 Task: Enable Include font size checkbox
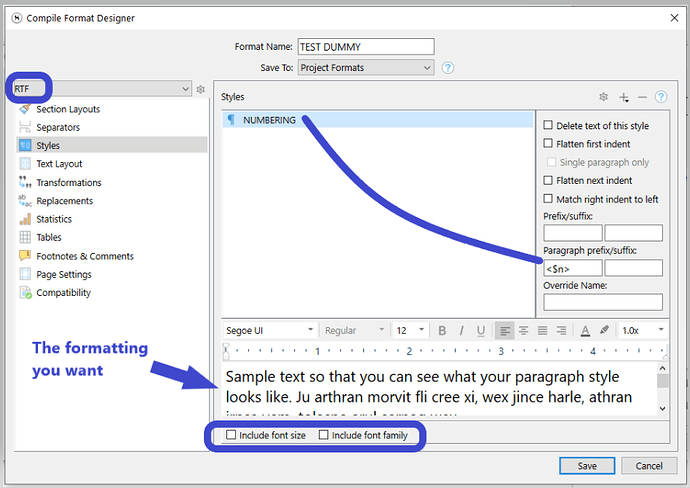click(231, 435)
